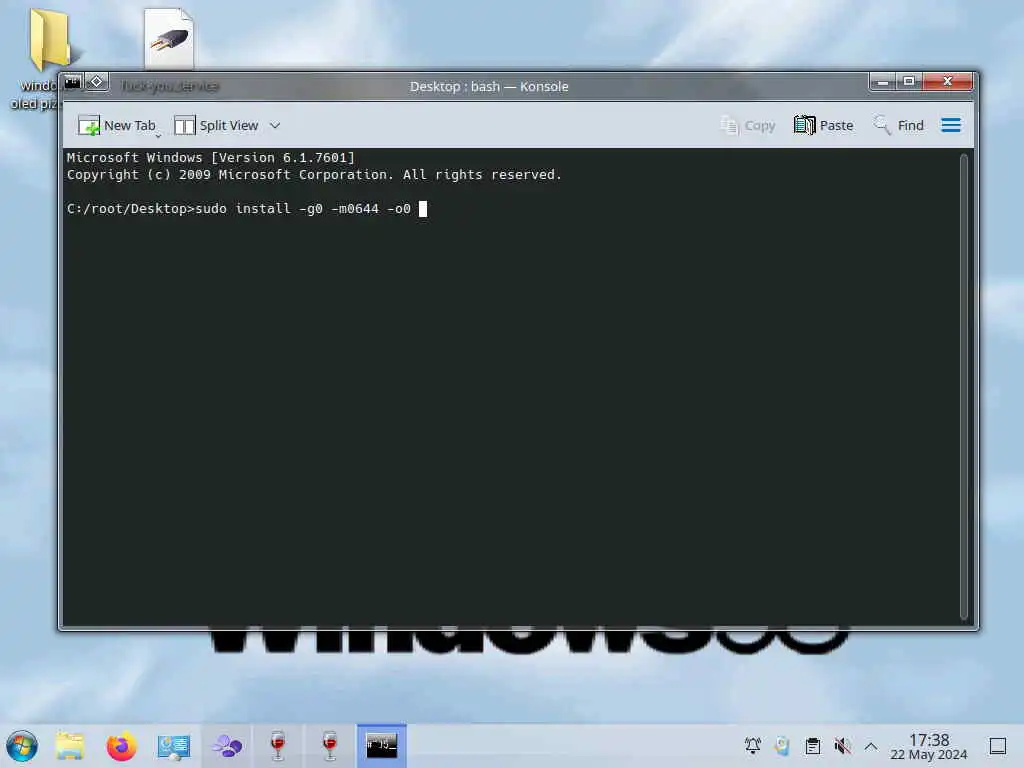Open the Start menu orb
1024x768 pixels.
coord(22,746)
